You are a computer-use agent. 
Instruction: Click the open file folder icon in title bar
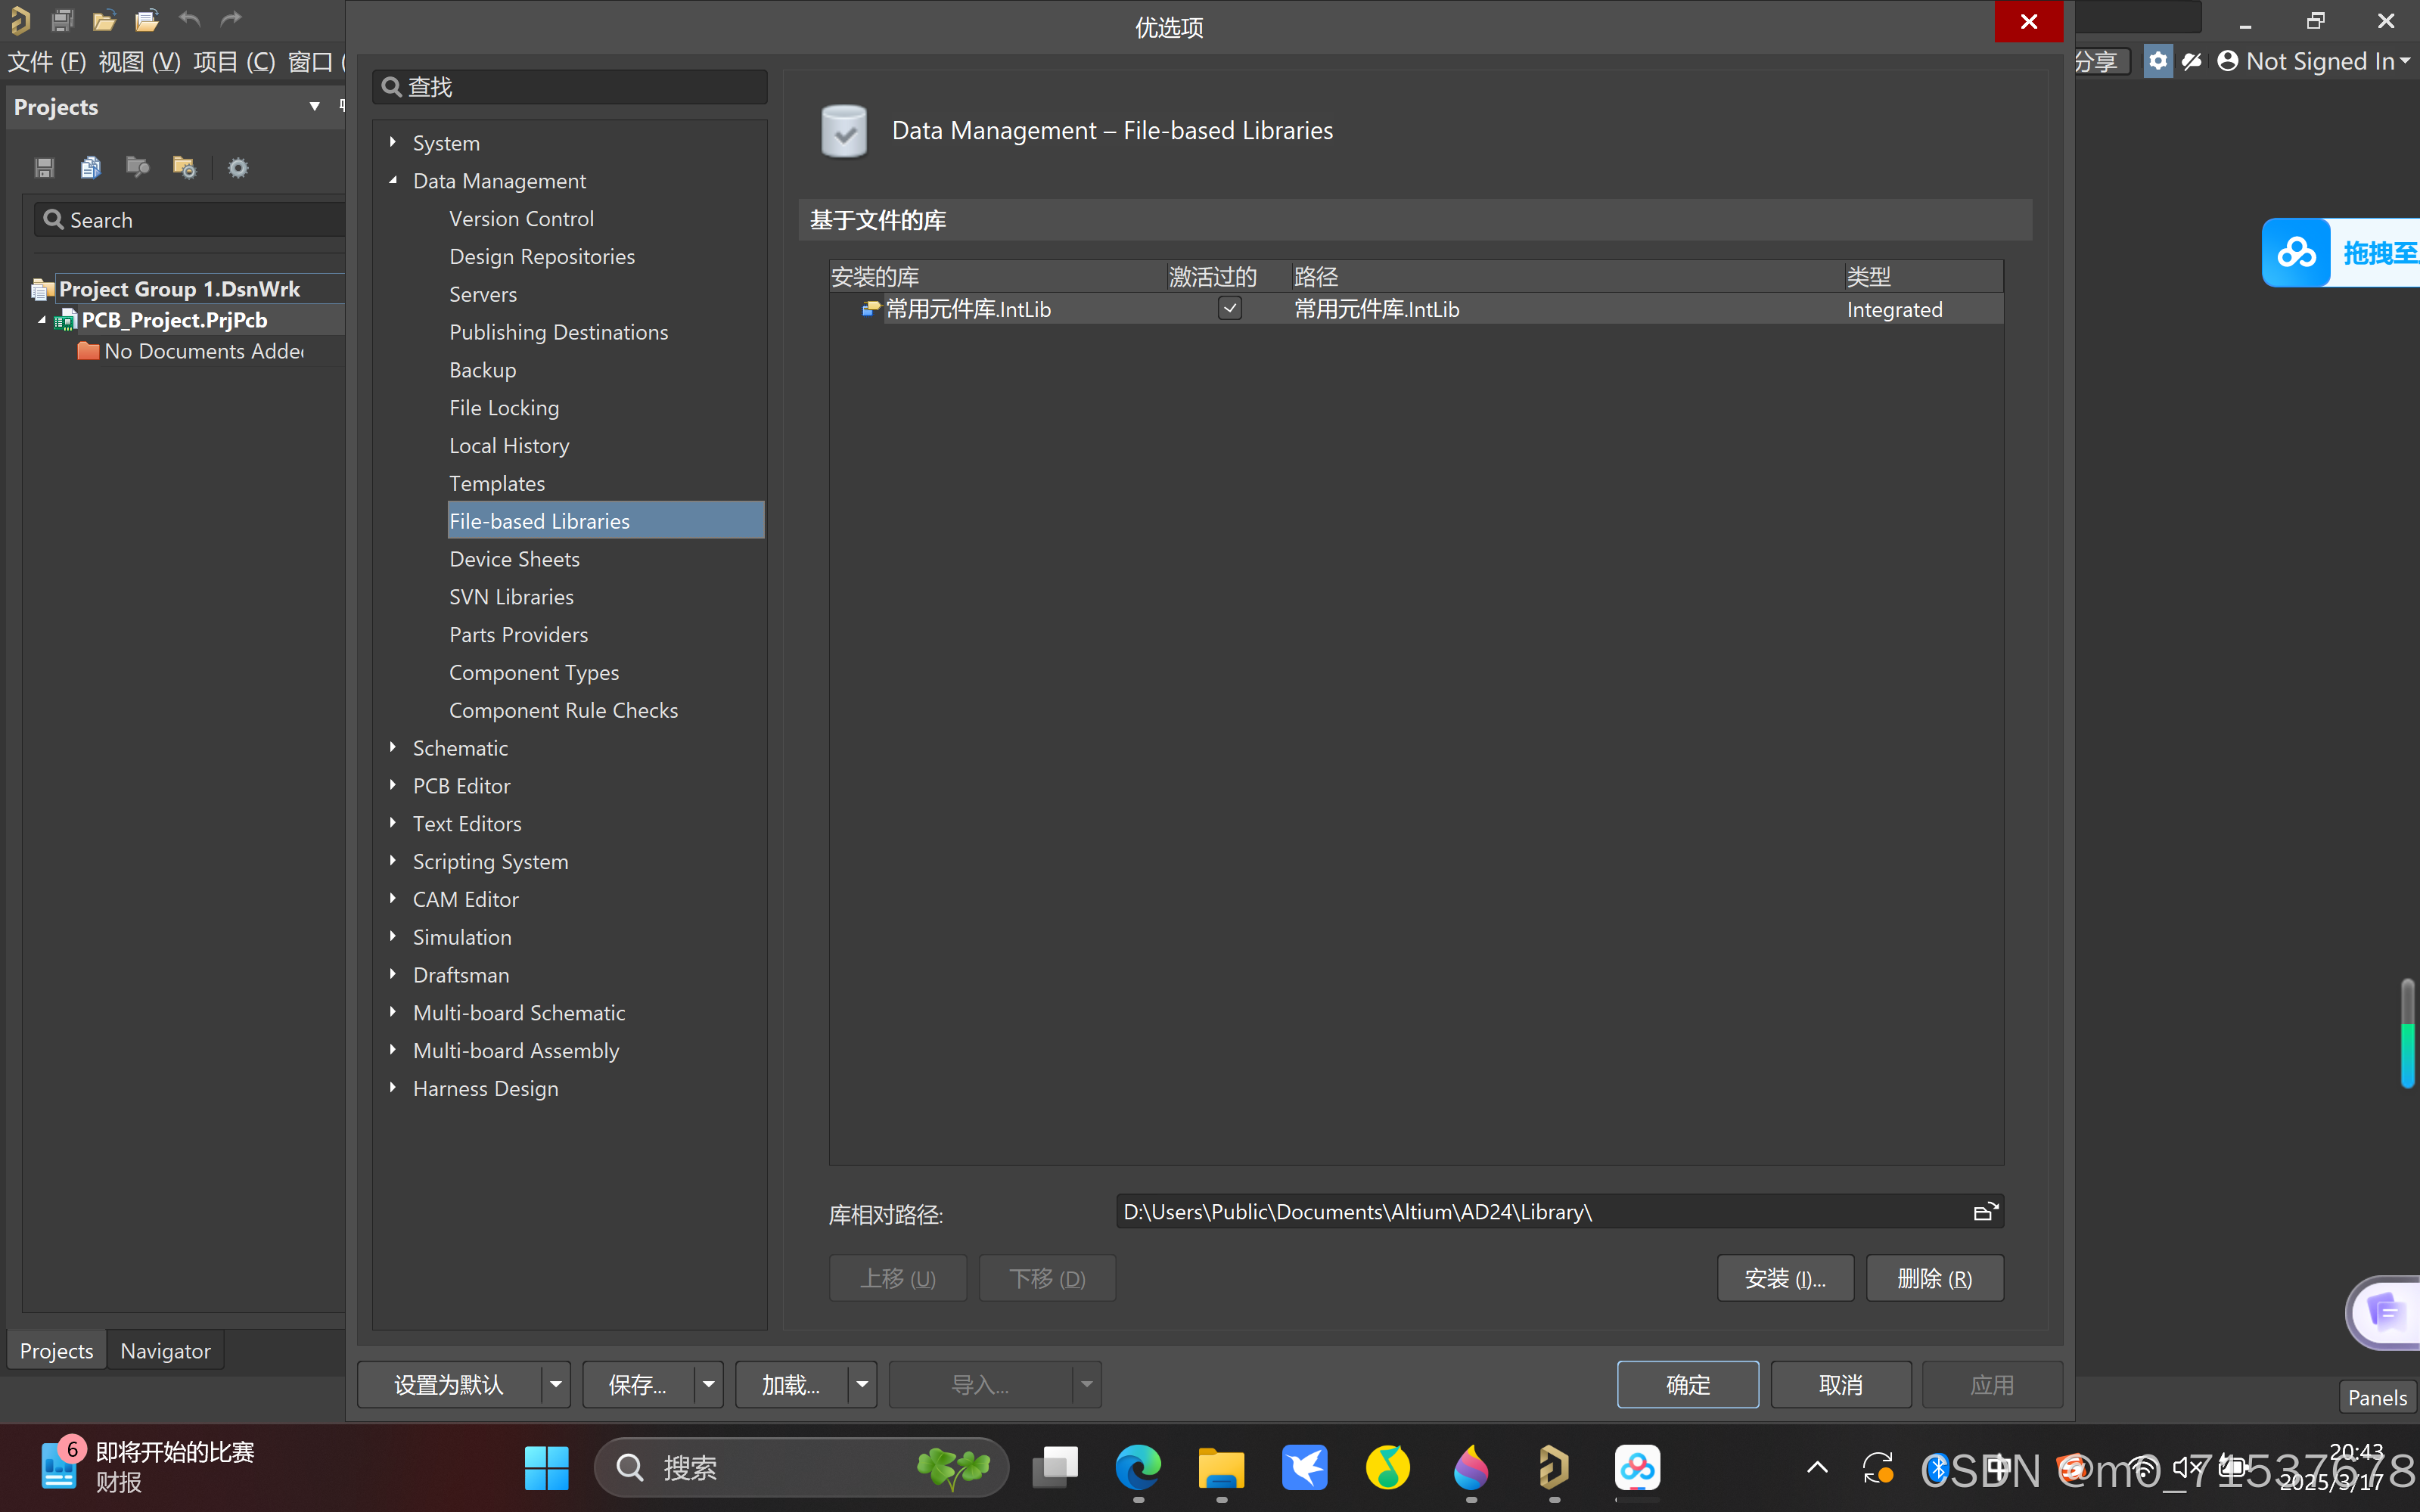coord(104,20)
